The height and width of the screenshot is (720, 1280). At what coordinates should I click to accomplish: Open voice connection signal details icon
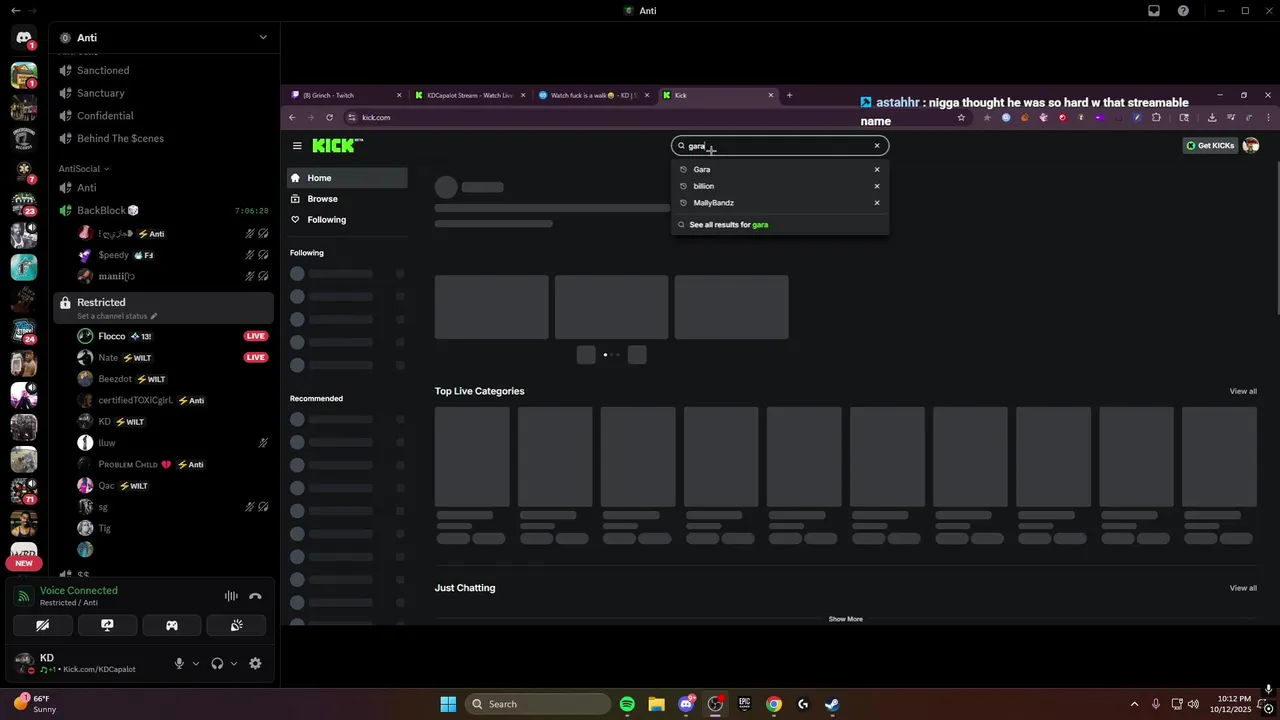pos(24,596)
